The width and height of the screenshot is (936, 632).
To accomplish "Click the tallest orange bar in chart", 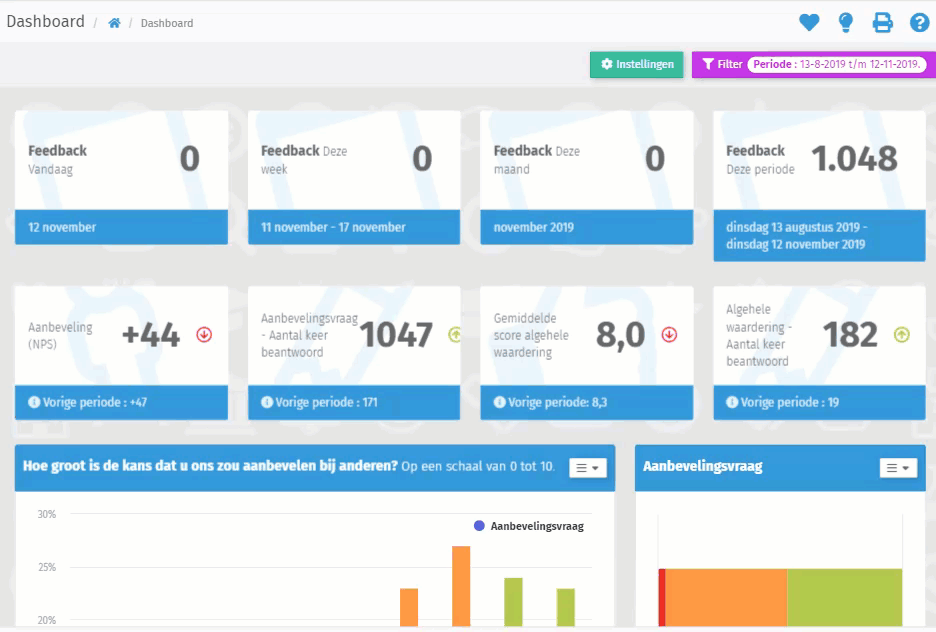I will 461,586.
